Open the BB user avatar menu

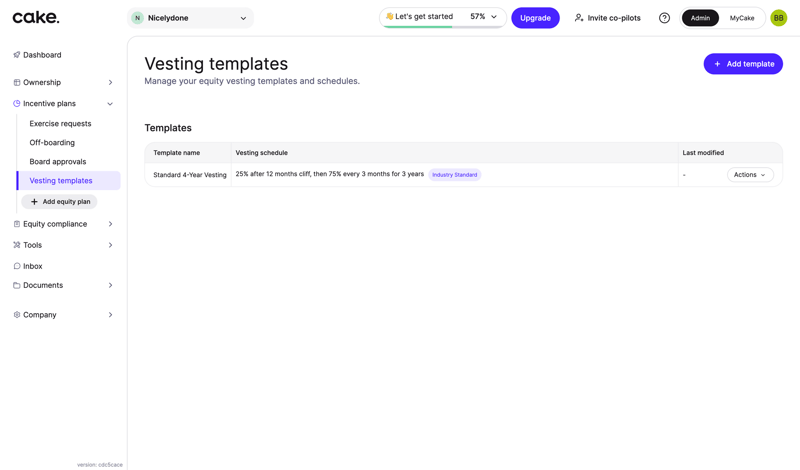(778, 18)
